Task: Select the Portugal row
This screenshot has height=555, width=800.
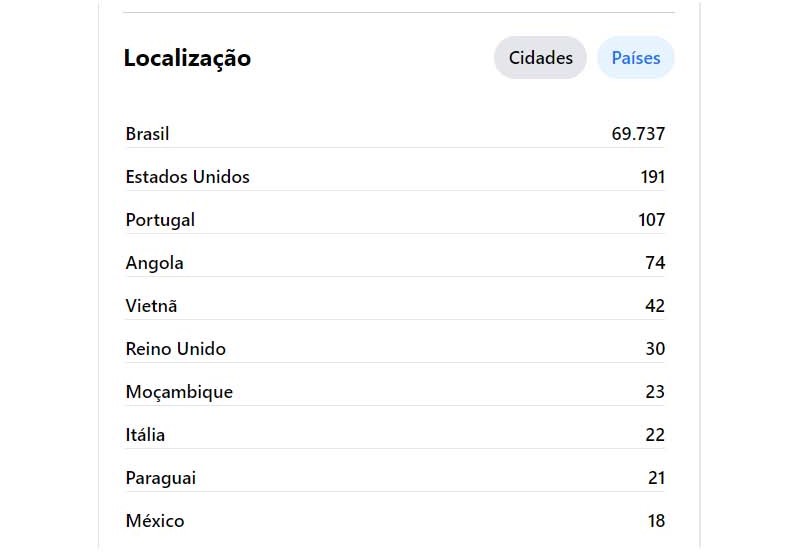Action: click(395, 220)
